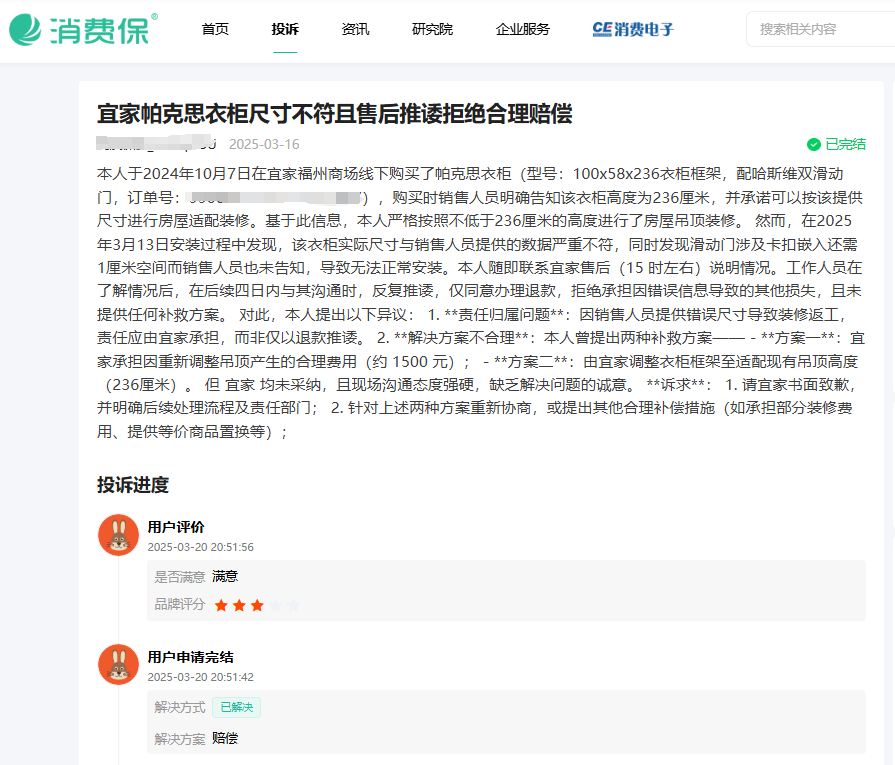Focus the 搜索相关内容 search box
This screenshot has width=895, height=765.
(821, 29)
